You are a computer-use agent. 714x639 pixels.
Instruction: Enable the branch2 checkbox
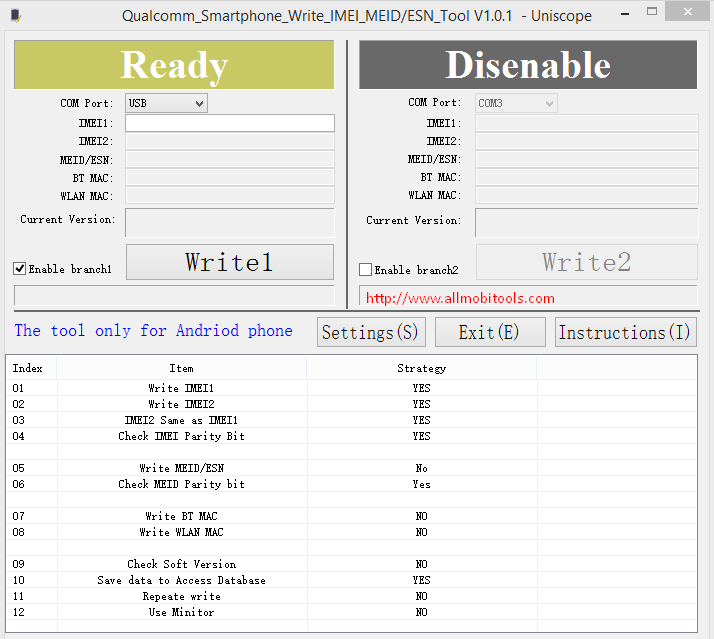[x=366, y=270]
